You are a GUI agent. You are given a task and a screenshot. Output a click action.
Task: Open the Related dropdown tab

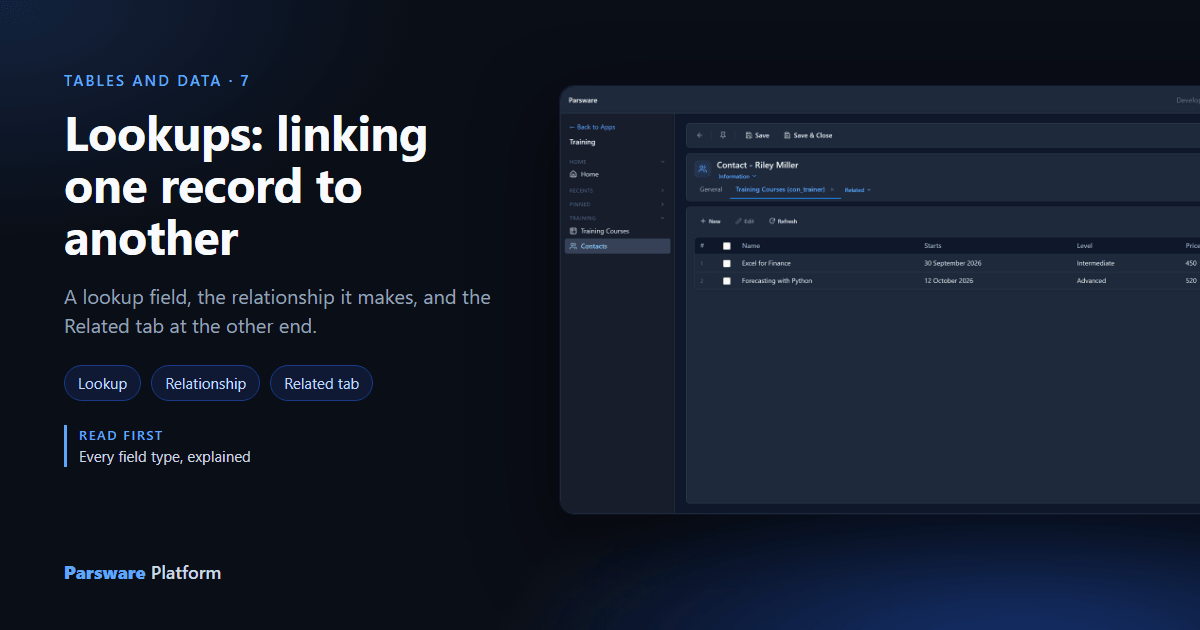pyautogui.click(x=857, y=189)
